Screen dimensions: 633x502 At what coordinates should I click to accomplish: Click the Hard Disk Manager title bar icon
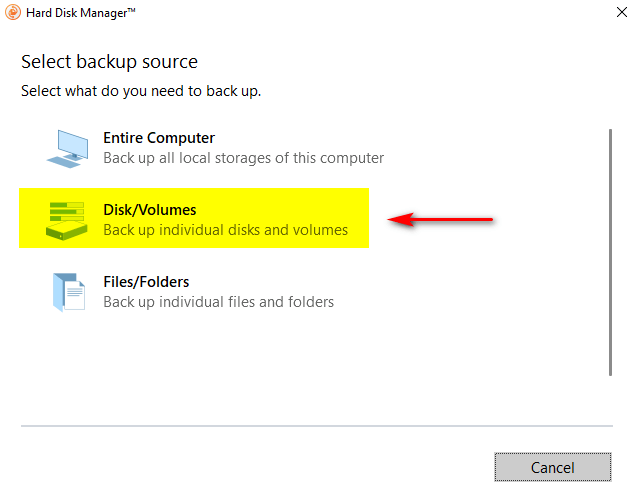[14, 14]
